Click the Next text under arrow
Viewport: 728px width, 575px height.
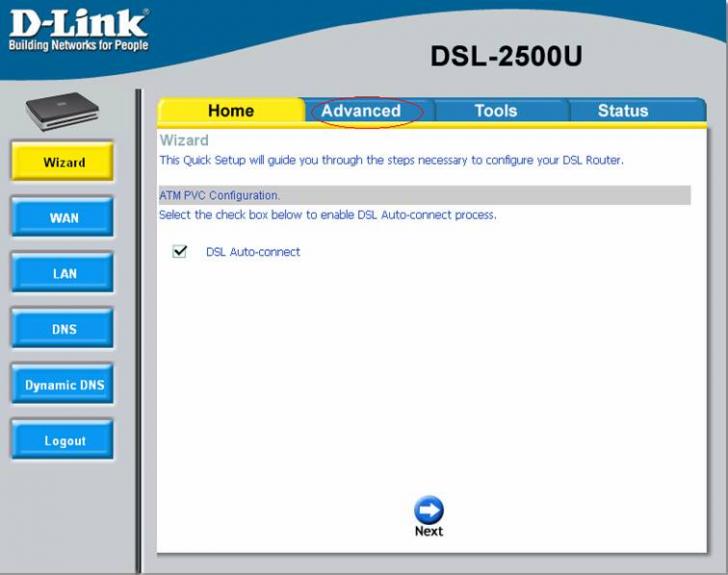pos(429,531)
